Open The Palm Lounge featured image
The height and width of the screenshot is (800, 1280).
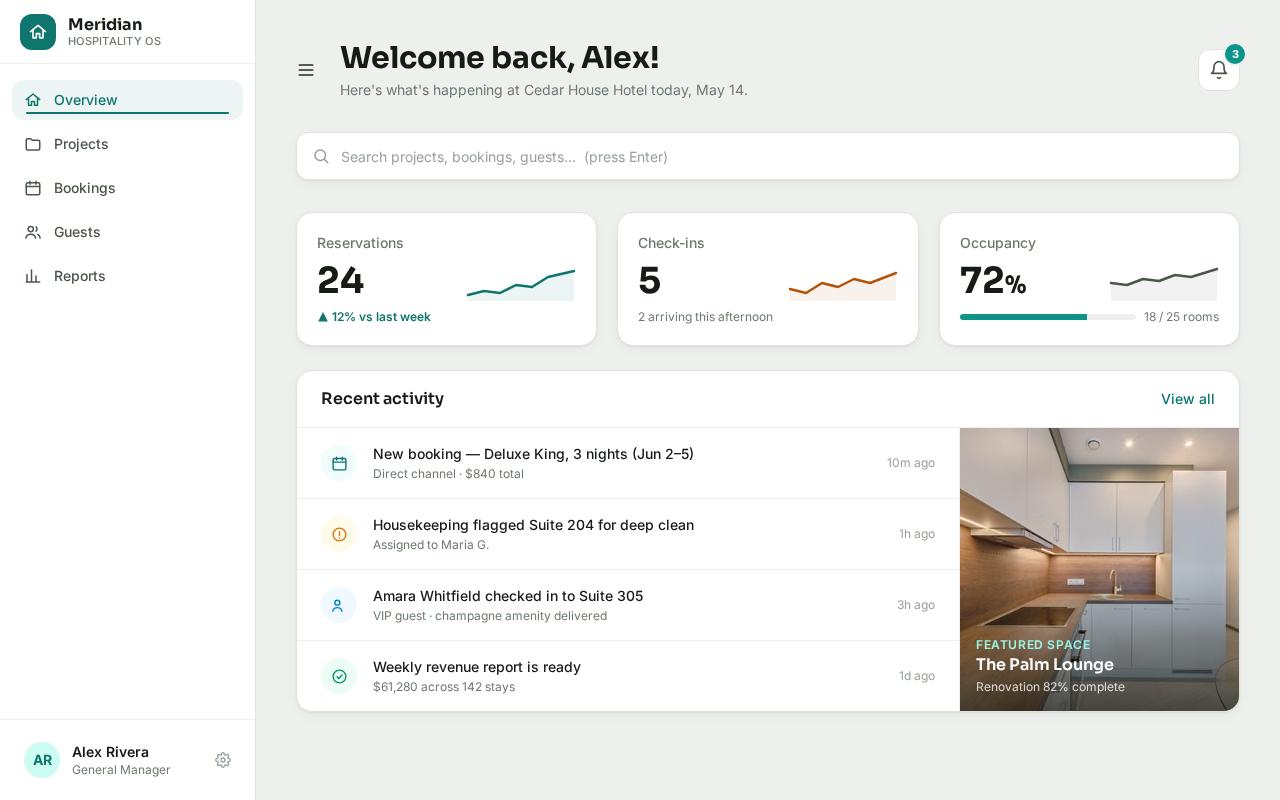point(1099,570)
